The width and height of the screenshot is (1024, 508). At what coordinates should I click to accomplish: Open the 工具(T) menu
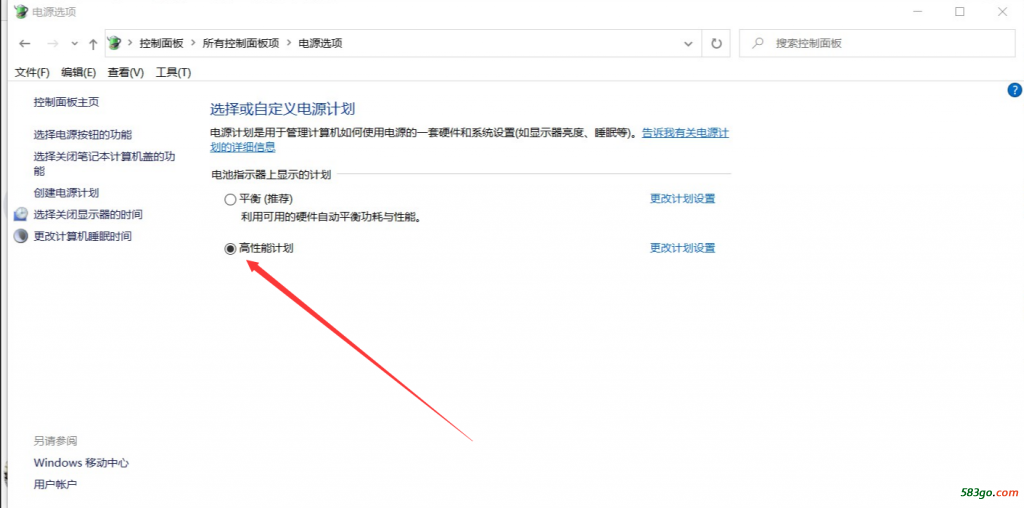pos(173,72)
